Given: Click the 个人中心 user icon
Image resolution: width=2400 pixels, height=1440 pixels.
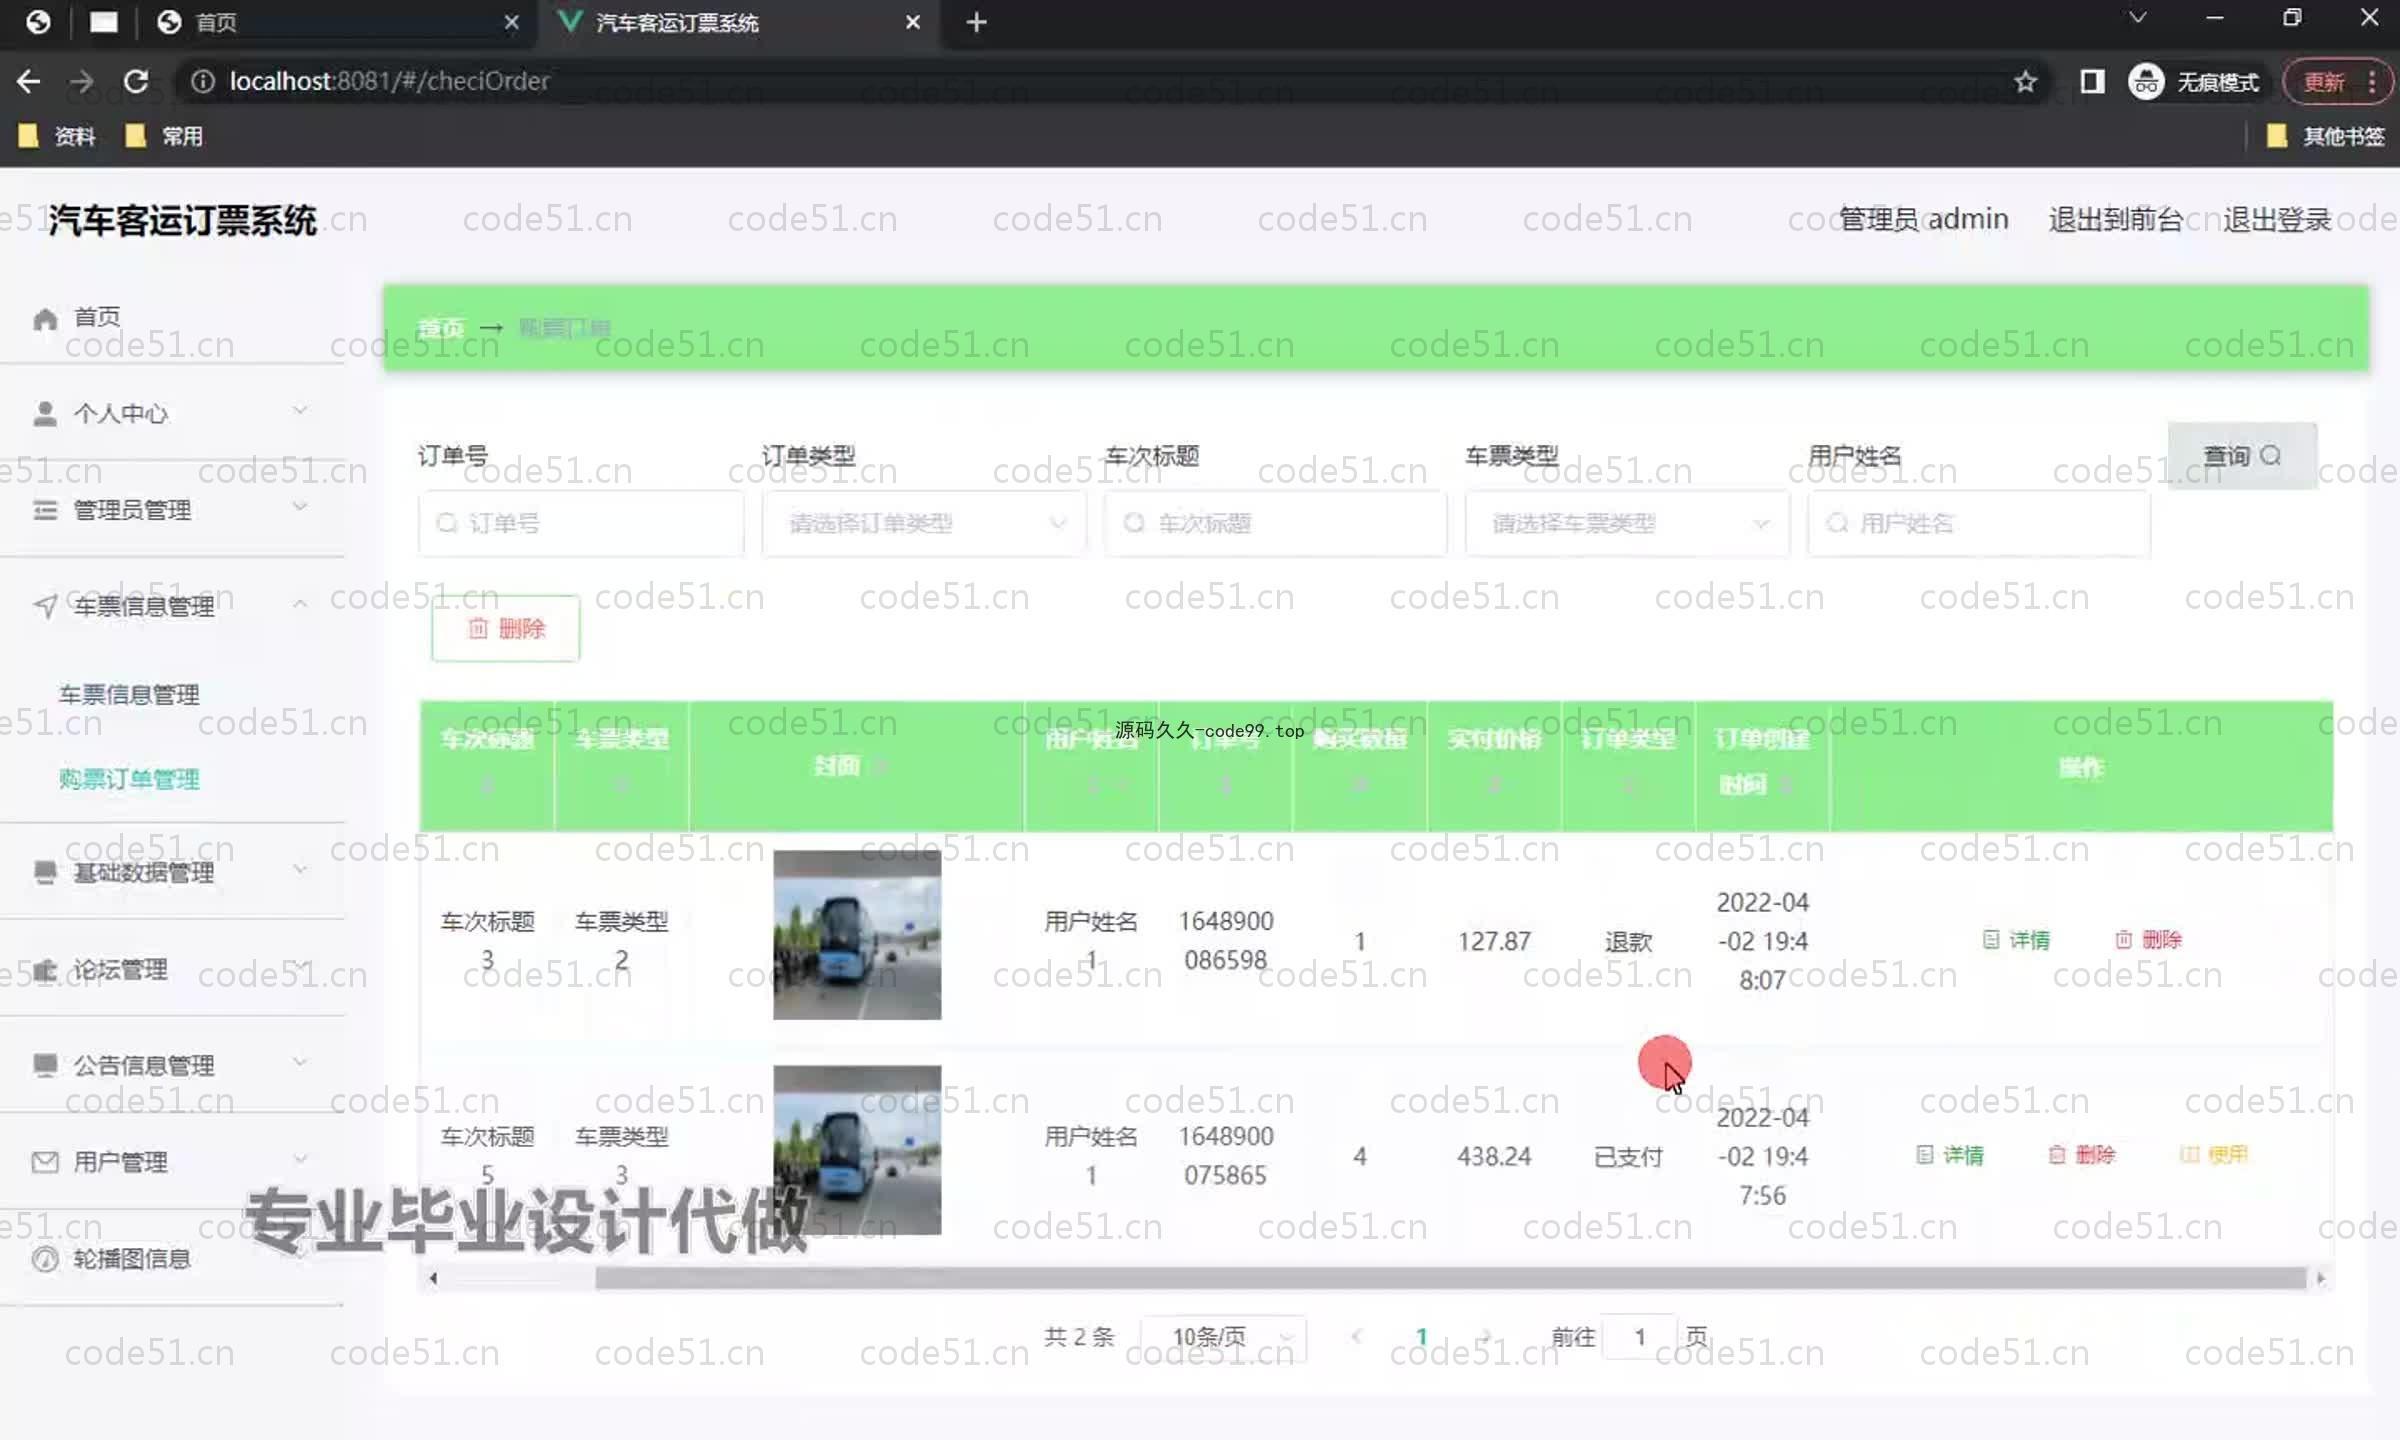Looking at the screenshot, I should coord(45,414).
